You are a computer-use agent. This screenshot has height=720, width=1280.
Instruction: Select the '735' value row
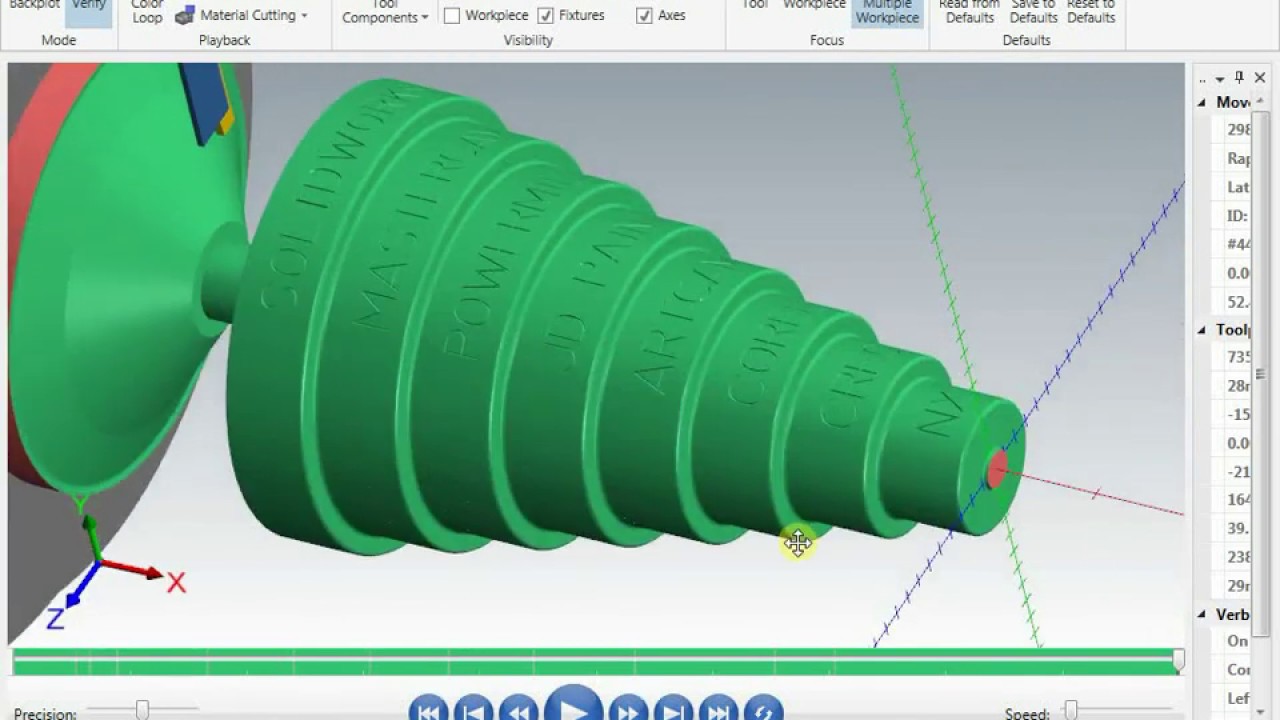[1233, 357]
